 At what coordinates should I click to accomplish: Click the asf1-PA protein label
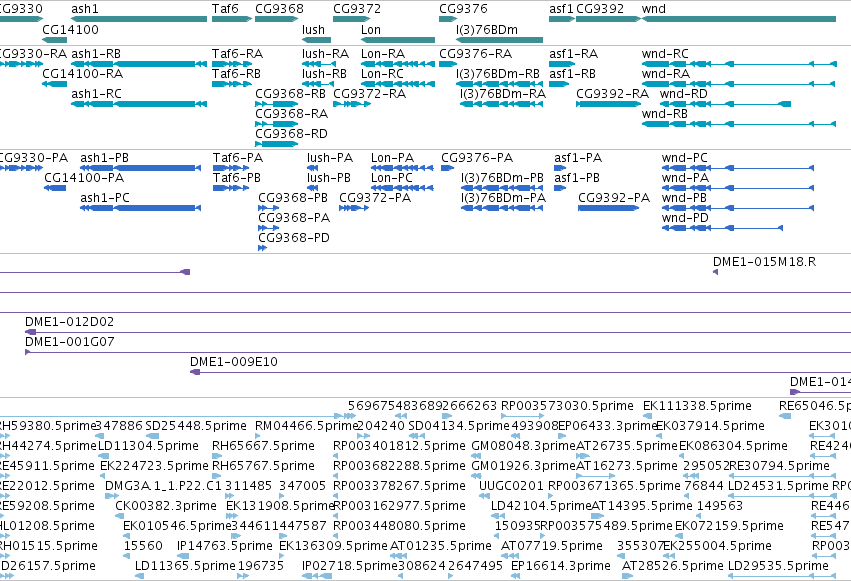point(578,158)
